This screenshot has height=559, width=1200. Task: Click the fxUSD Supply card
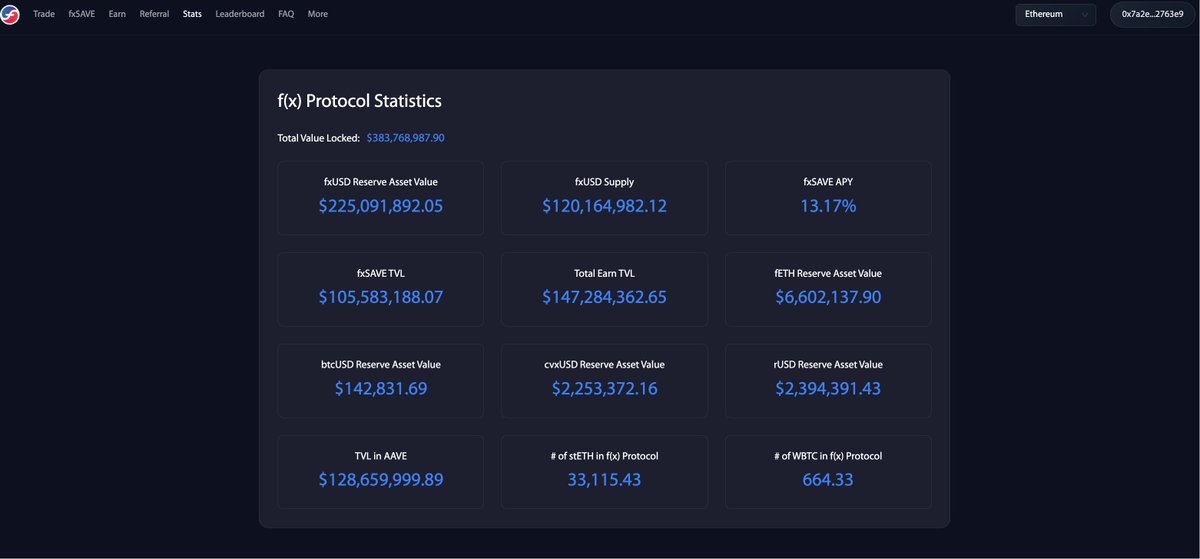(x=604, y=198)
